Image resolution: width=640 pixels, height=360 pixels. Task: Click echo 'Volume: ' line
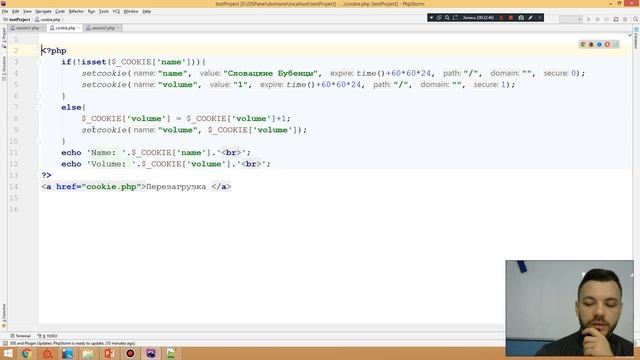point(166,164)
